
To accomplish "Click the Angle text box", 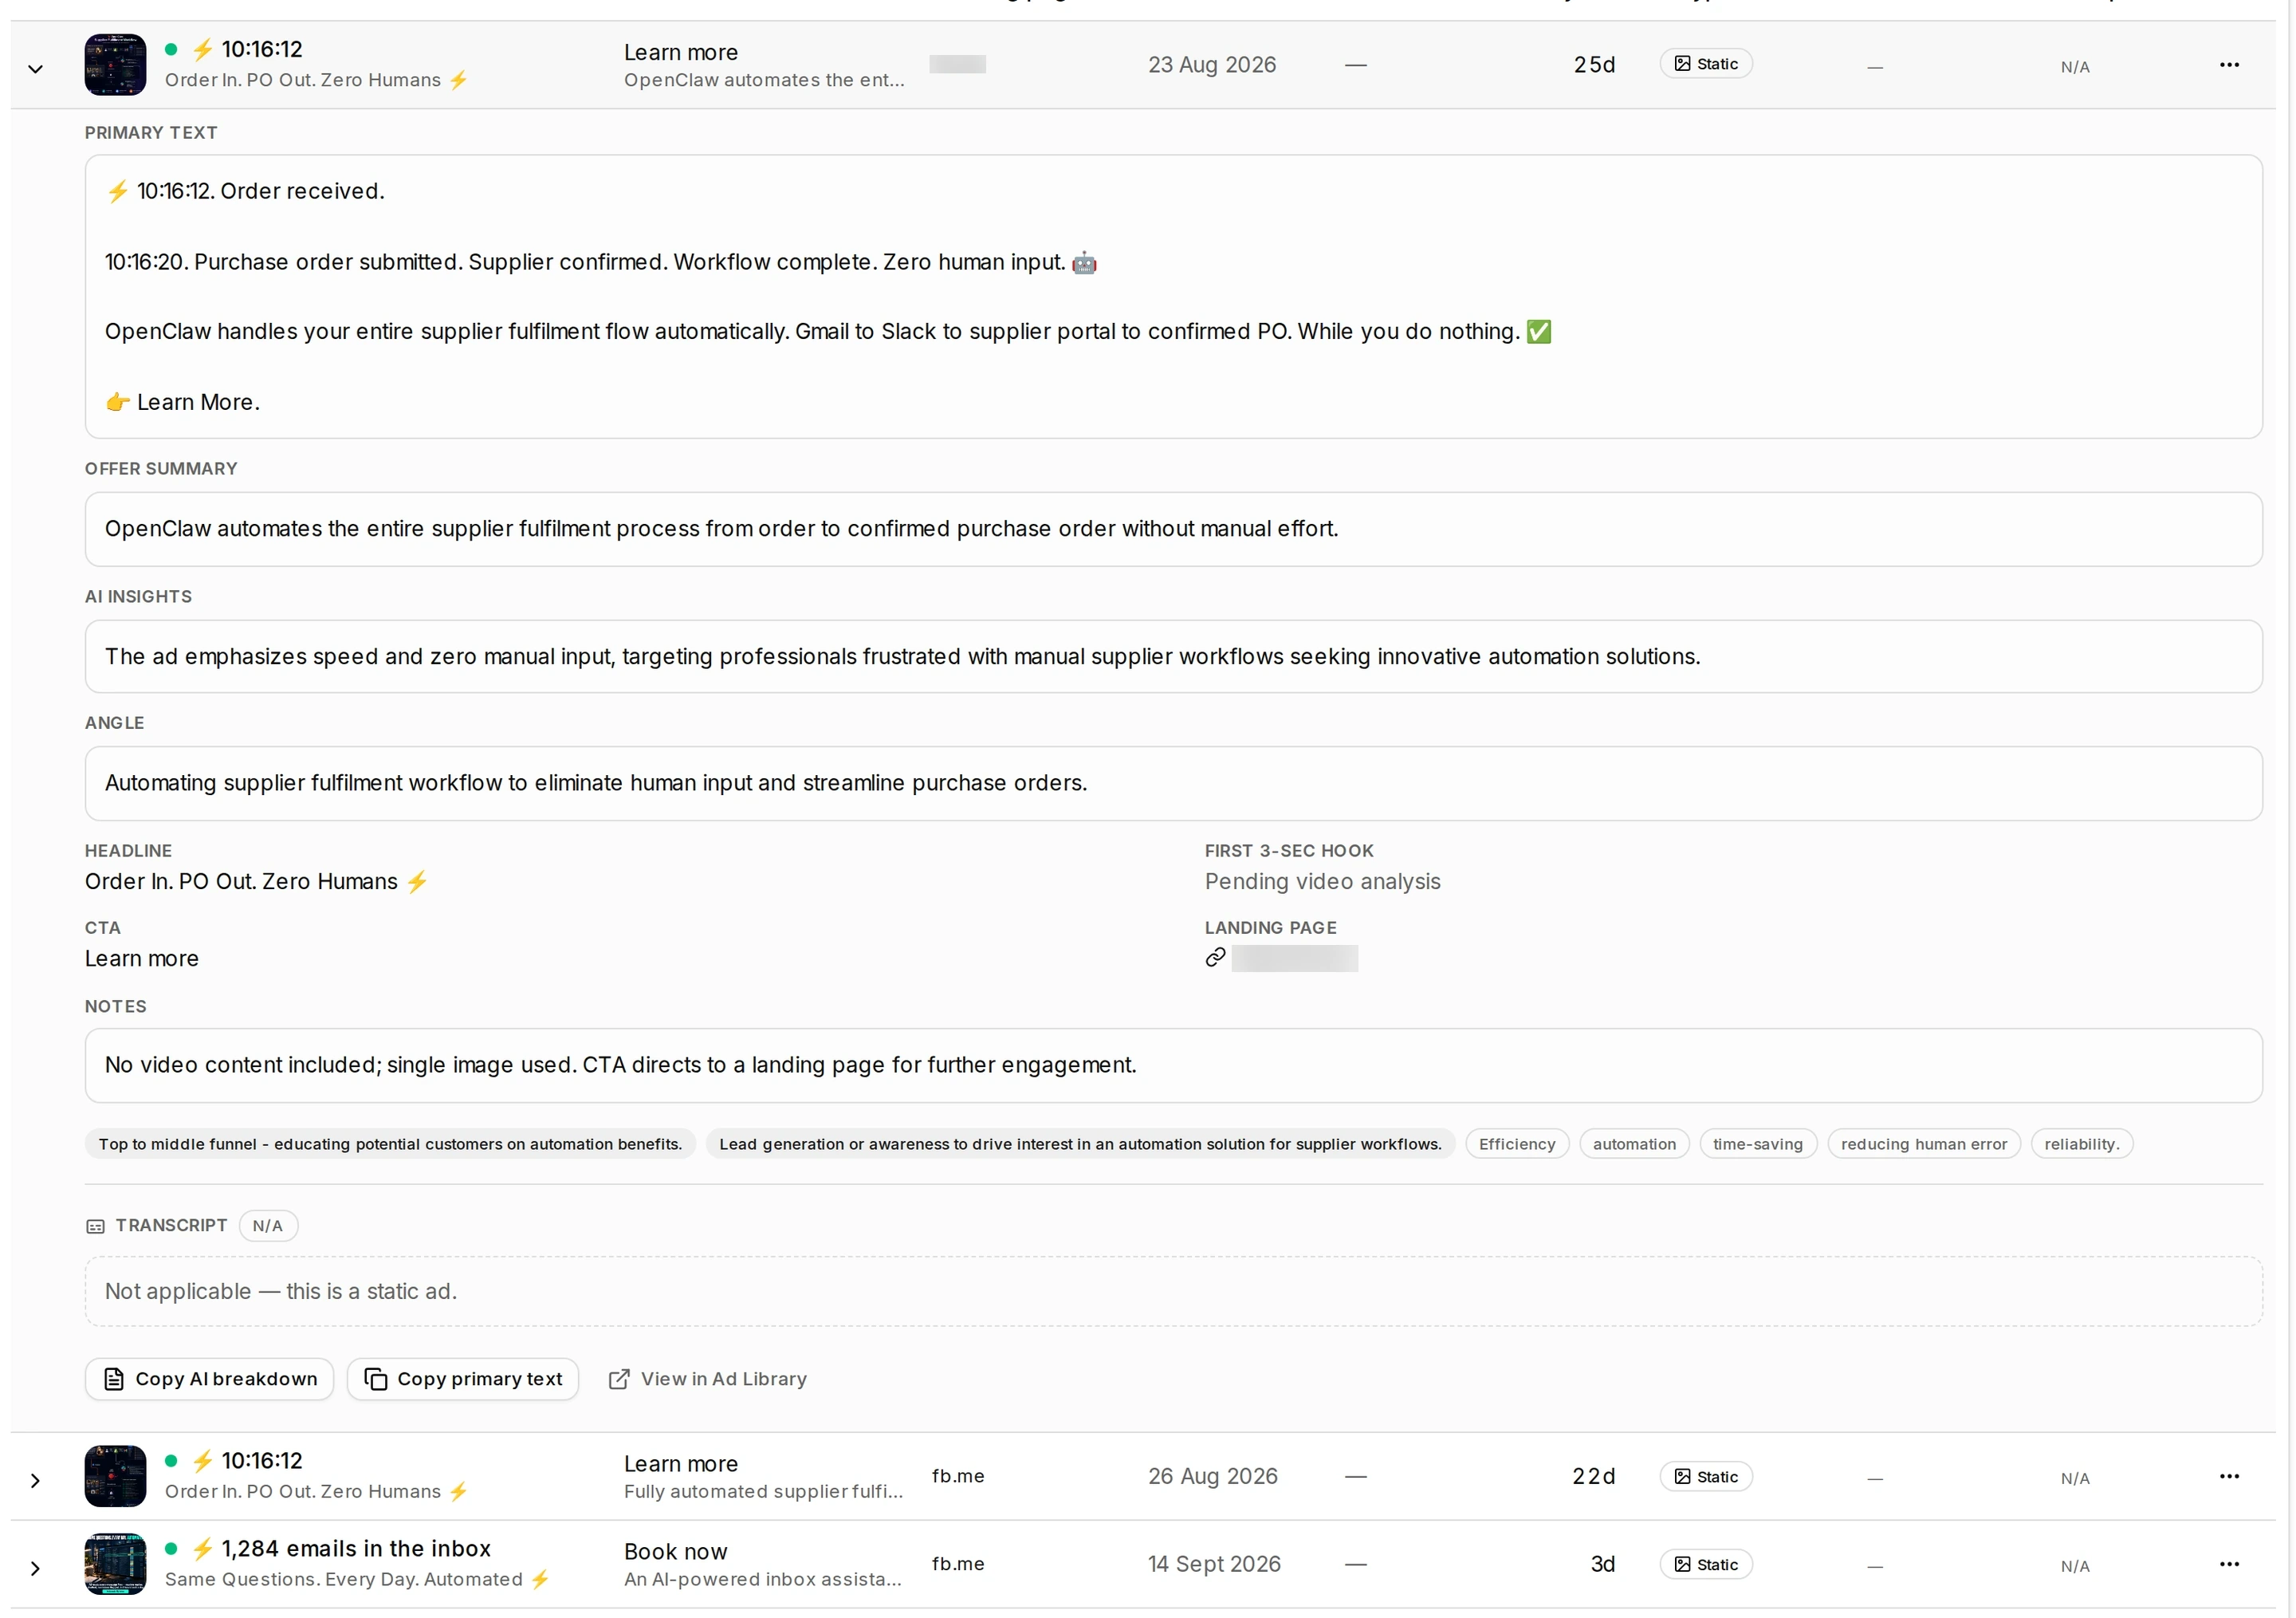I will coord(1173,783).
